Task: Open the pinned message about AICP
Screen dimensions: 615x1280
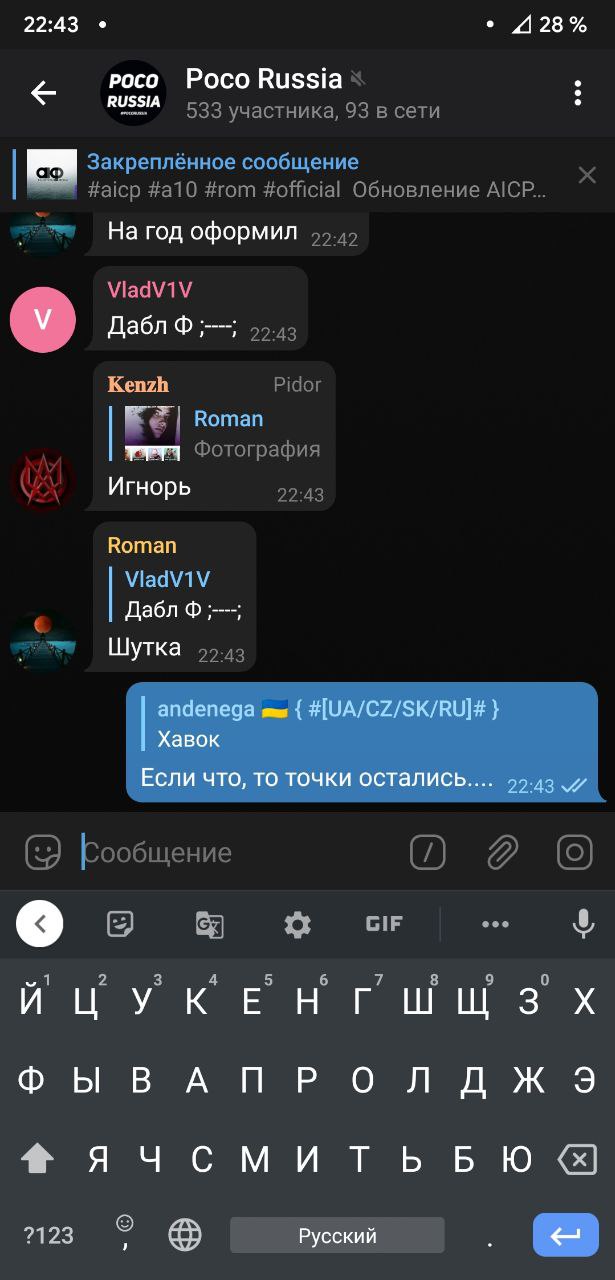Action: click(x=290, y=176)
